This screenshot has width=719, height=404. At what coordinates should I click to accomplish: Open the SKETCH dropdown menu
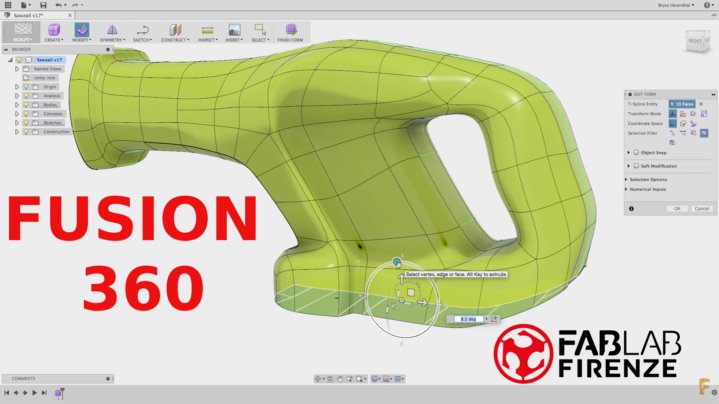pos(143,40)
